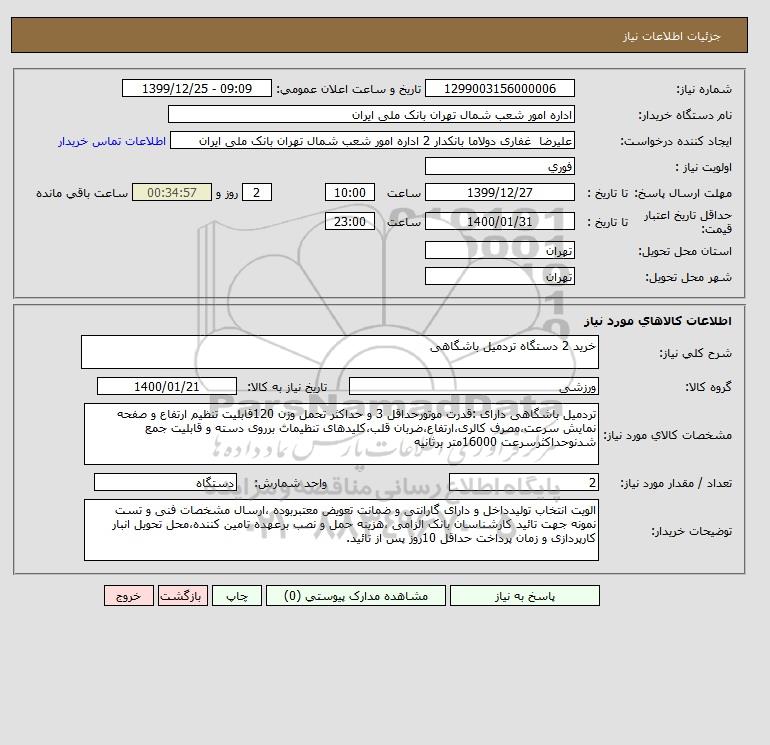Screen dimensions: 770x745
Task: Open اطلاعات تماس خریدار link
Action: 112,141
